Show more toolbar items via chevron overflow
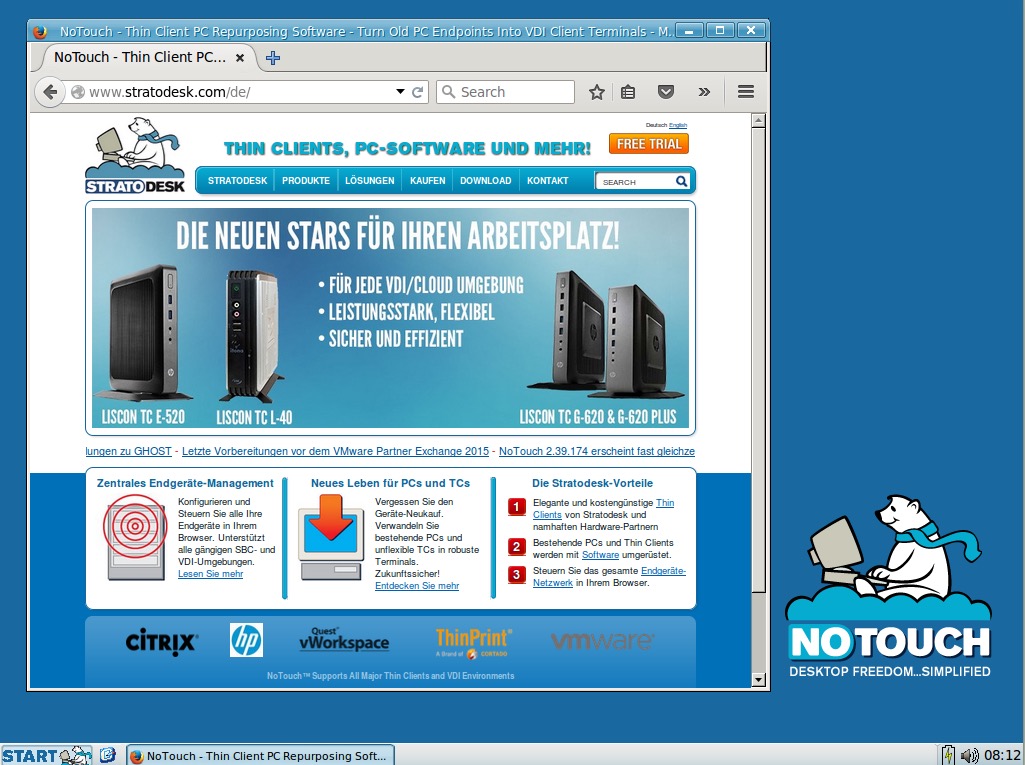Viewport: 1025px width, 765px height. pos(704,92)
